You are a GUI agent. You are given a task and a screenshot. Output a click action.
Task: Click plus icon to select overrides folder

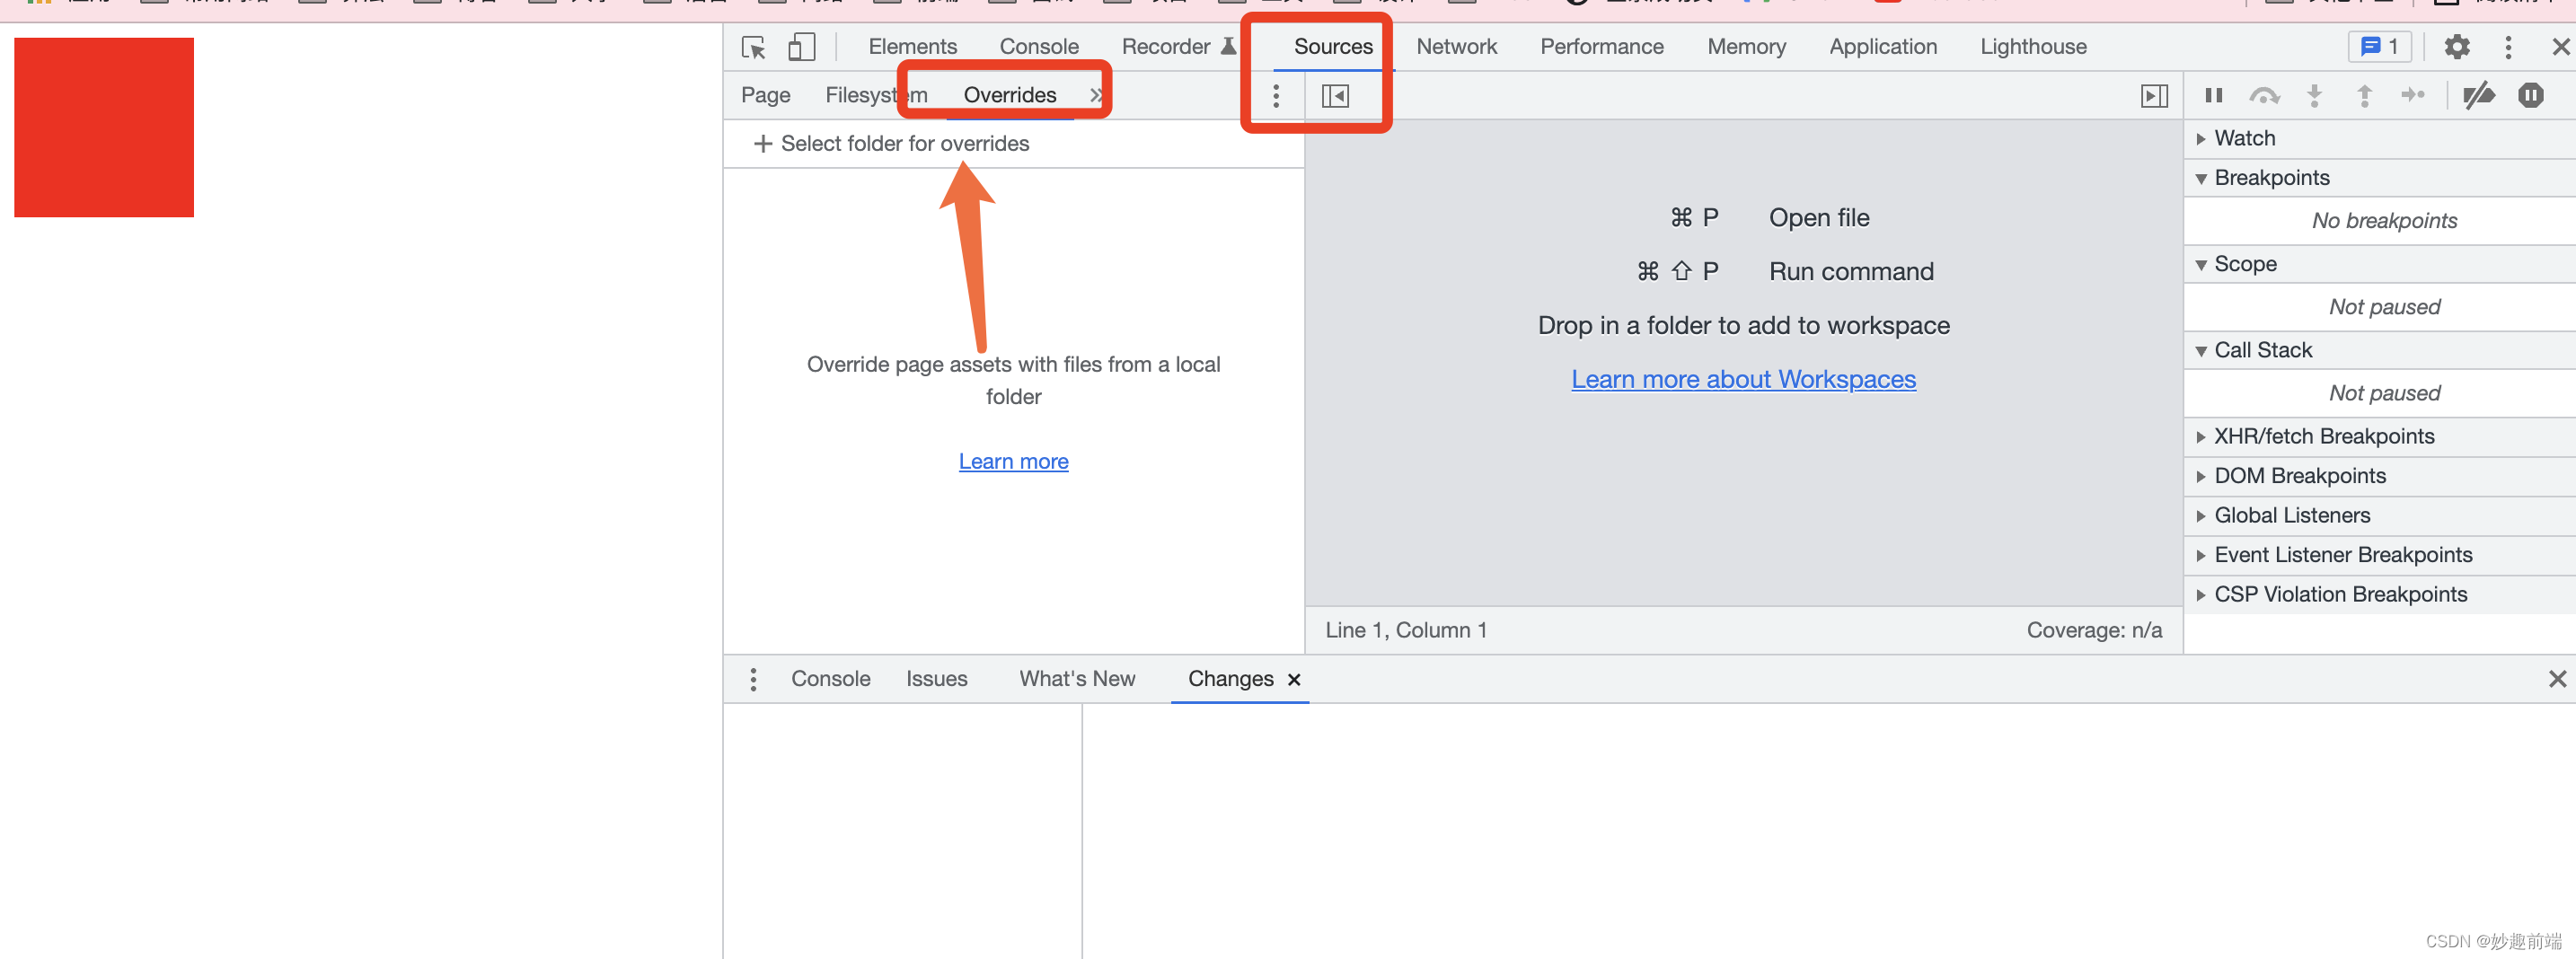point(762,144)
